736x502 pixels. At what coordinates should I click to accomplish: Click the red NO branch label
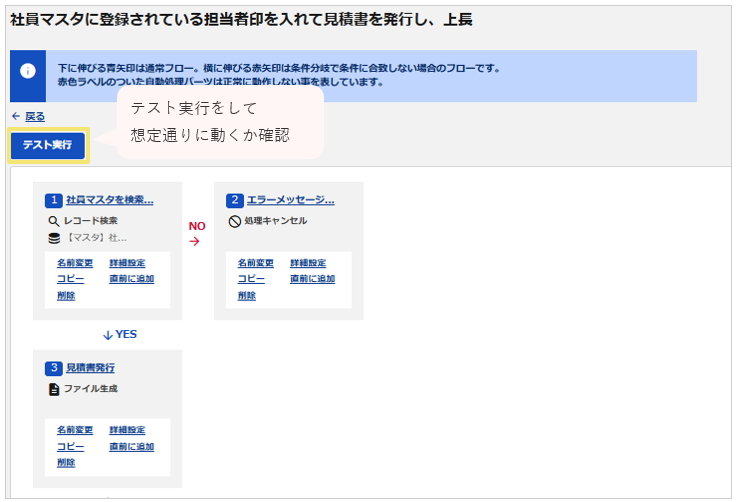click(197, 226)
